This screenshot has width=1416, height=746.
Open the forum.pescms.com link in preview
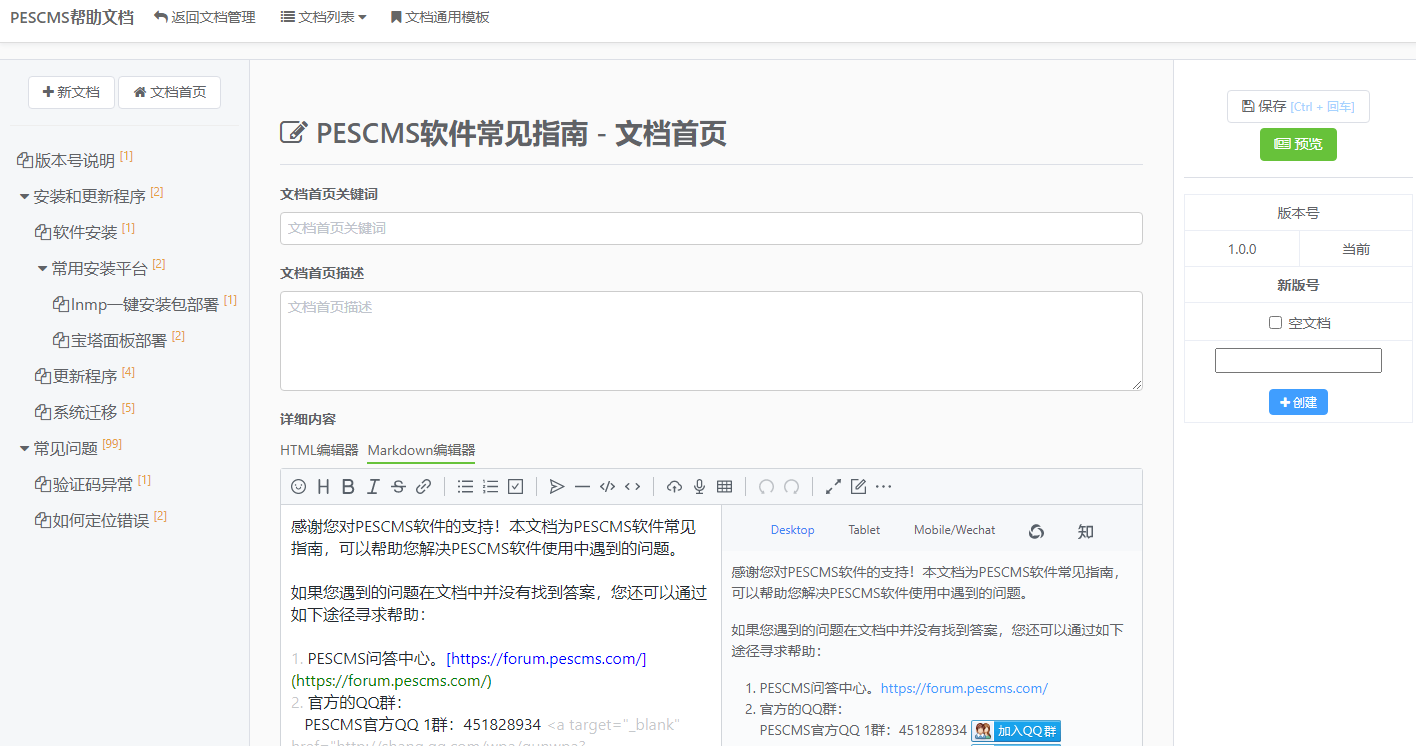pos(964,688)
